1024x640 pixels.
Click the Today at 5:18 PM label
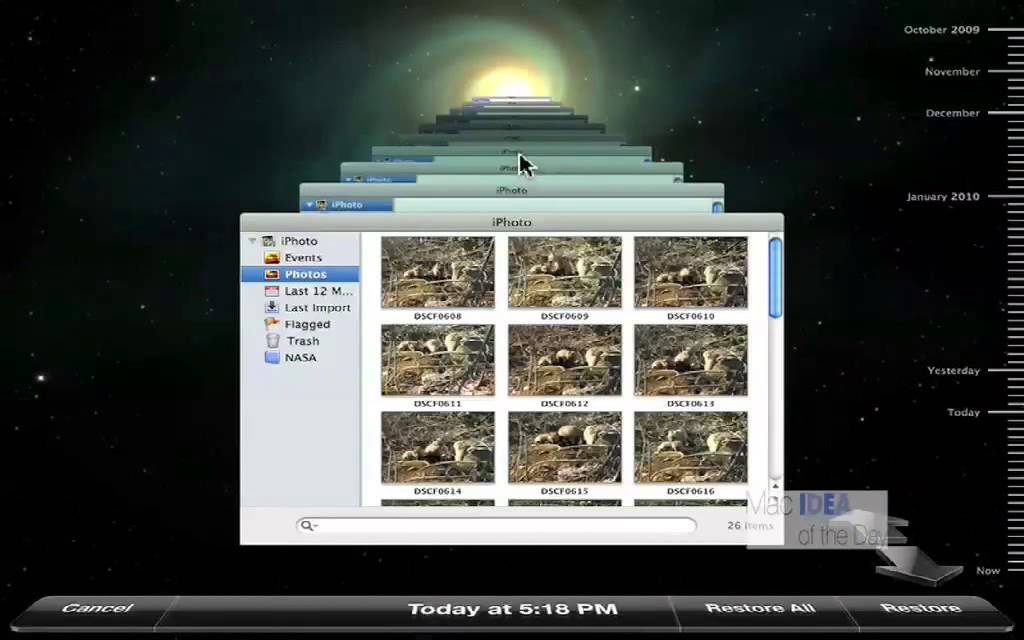pyautogui.click(x=513, y=609)
